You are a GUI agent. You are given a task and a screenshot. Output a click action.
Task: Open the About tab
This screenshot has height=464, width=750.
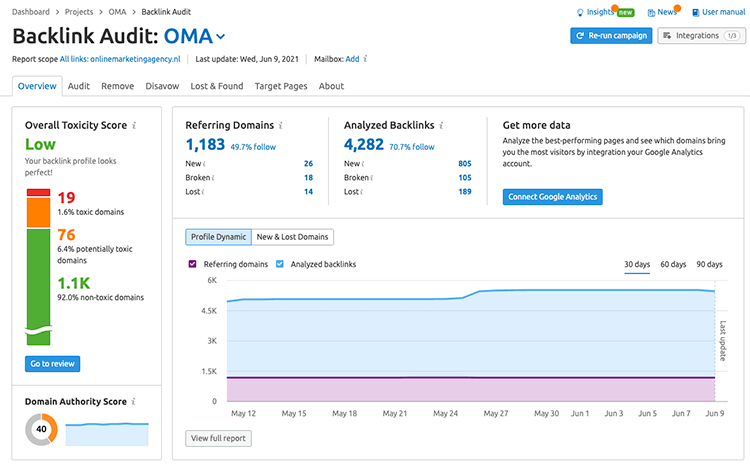coord(331,86)
